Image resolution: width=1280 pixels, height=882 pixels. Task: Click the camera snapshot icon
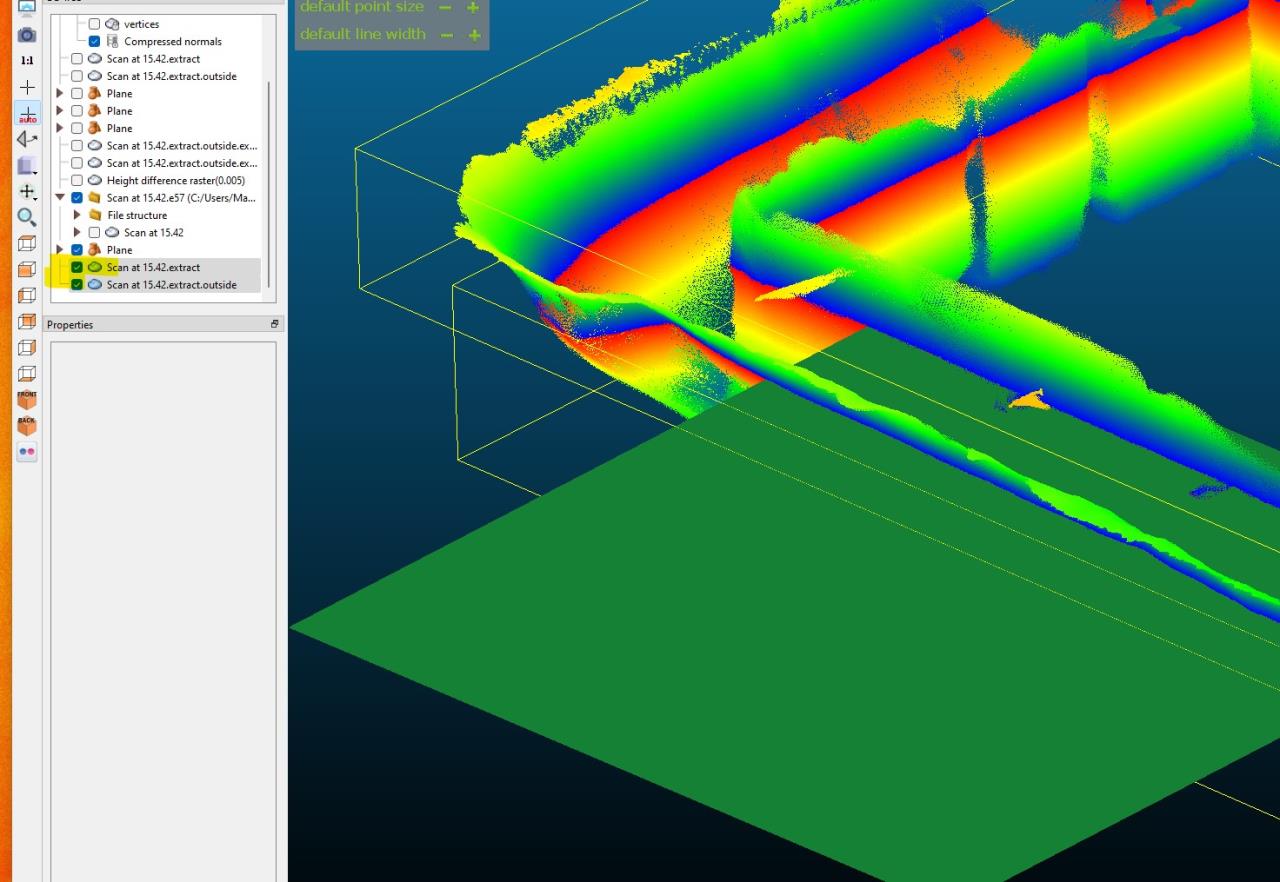(27, 35)
